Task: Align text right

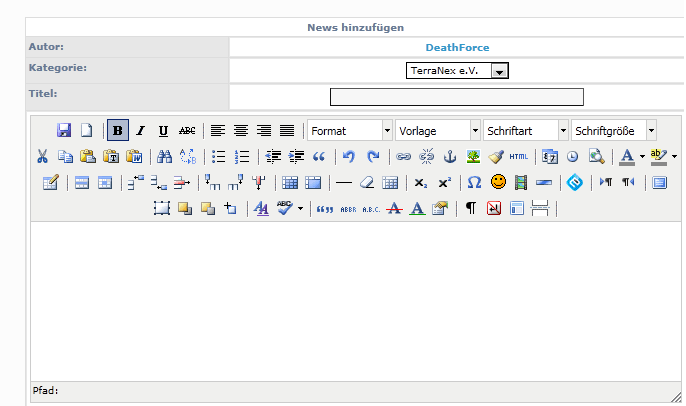Action: pyautogui.click(x=264, y=130)
